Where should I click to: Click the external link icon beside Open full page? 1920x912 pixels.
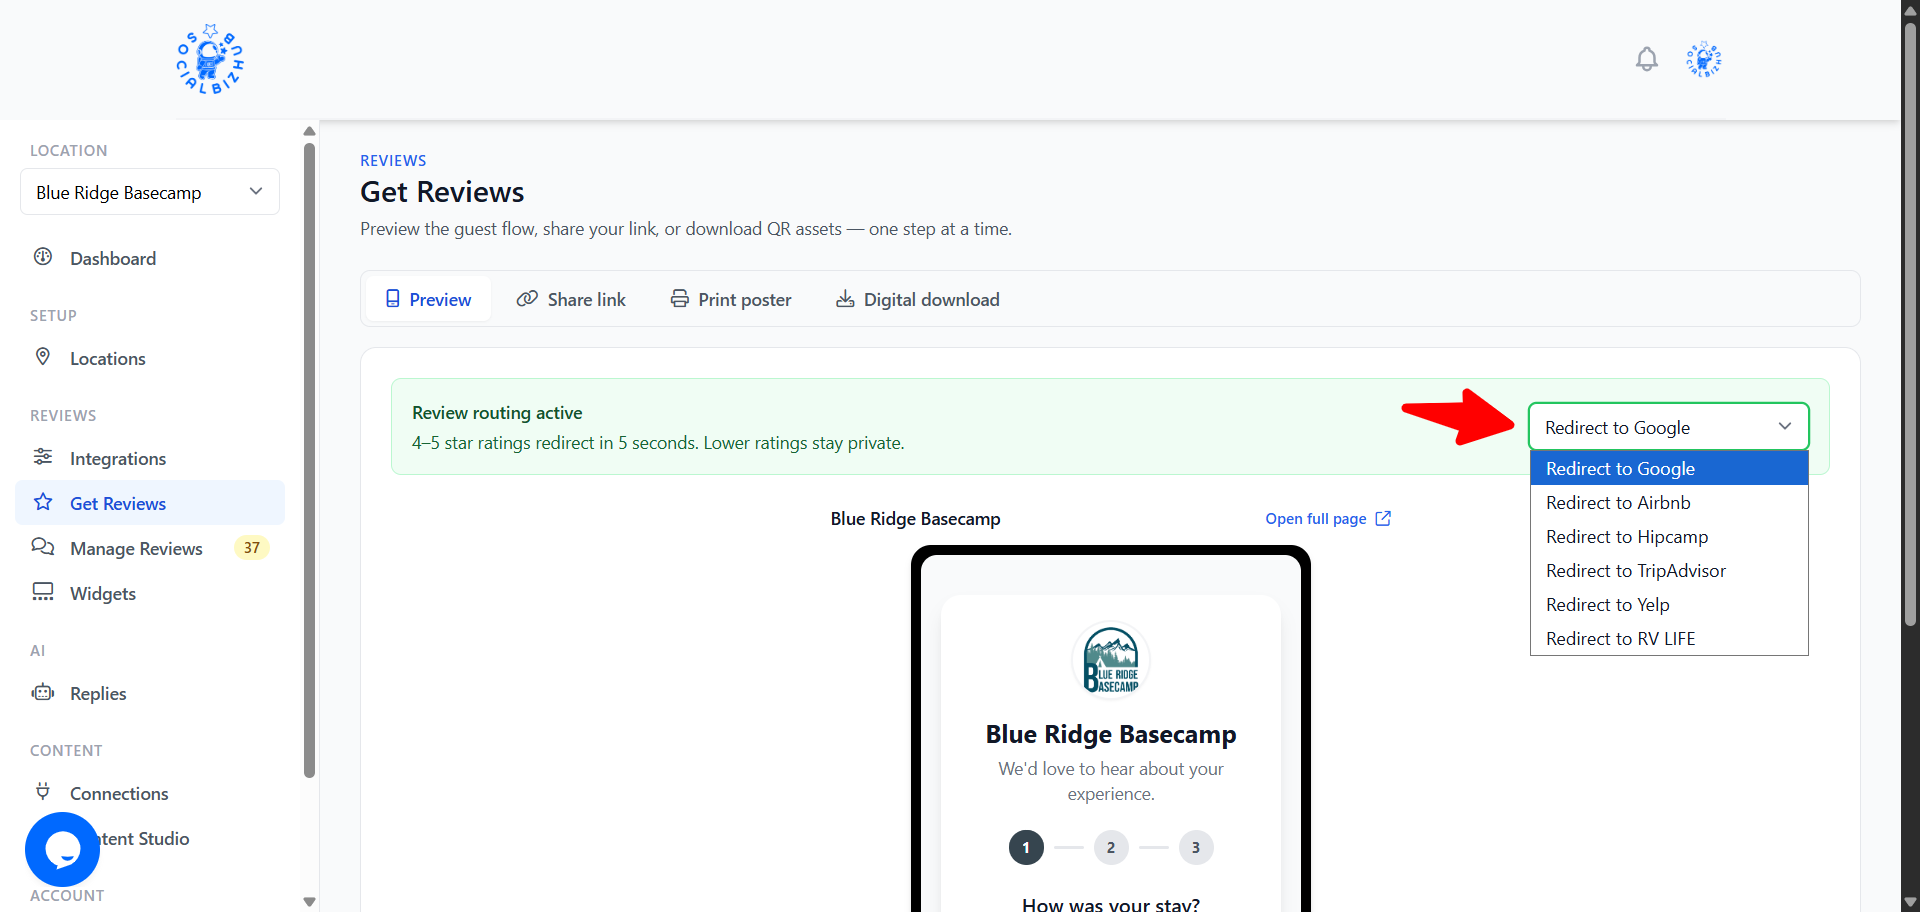click(x=1383, y=518)
